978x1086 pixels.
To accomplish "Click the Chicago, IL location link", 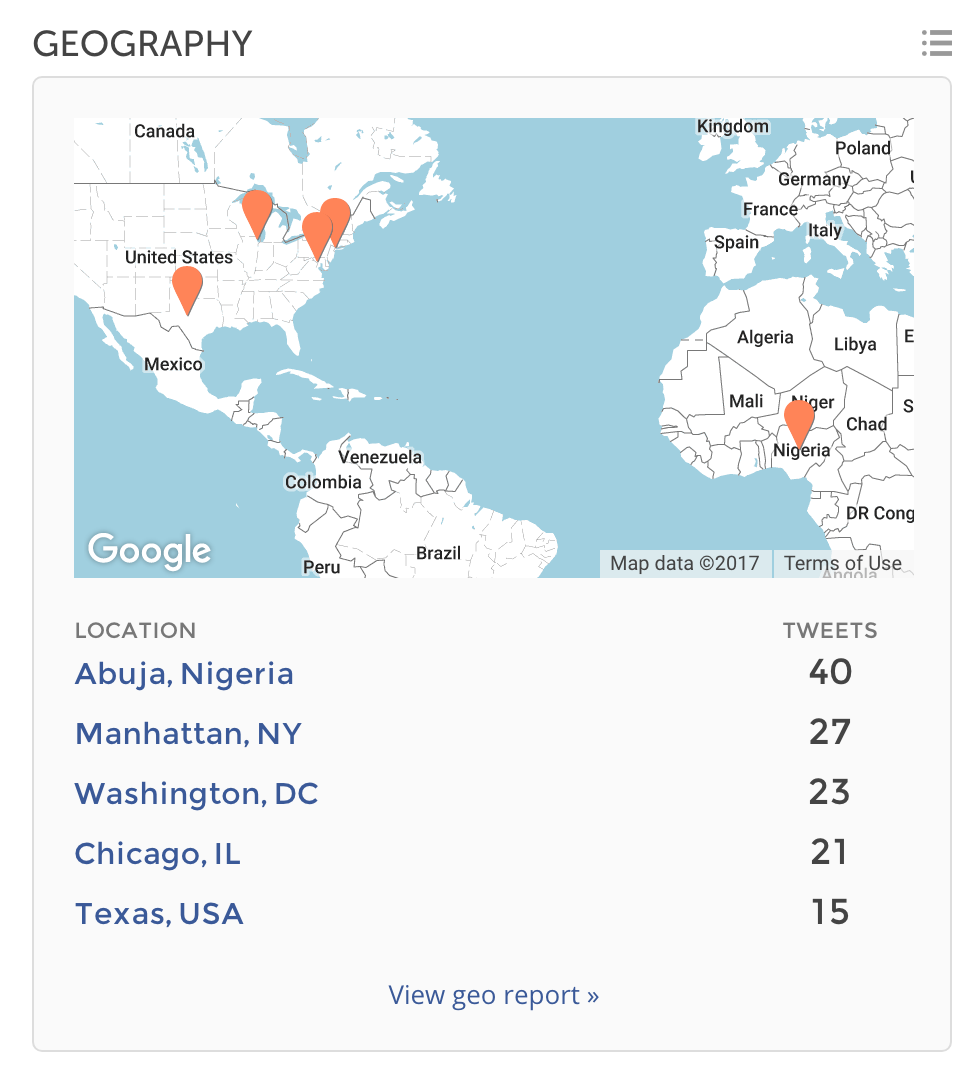I will click(158, 853).
